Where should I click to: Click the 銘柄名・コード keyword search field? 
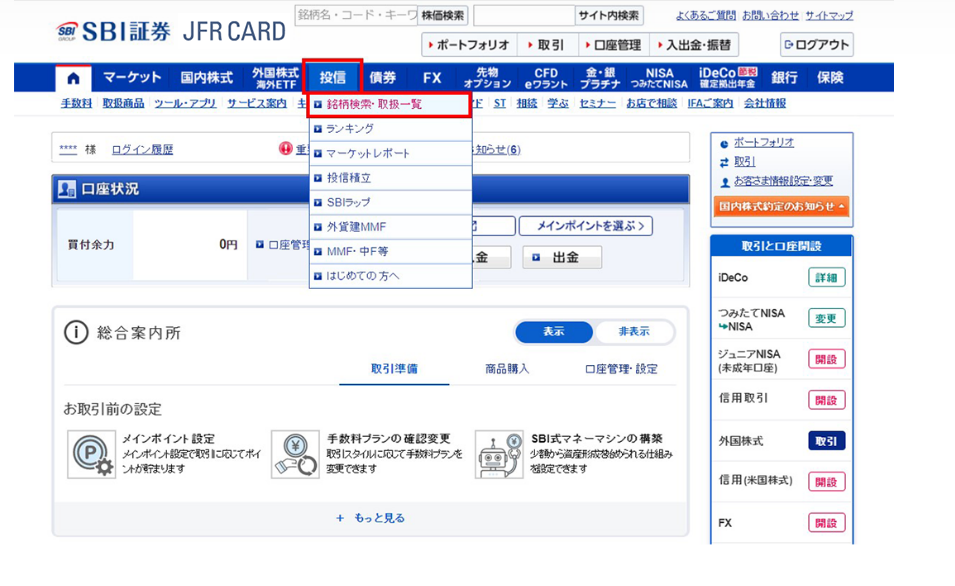pyautogui.click(x=354, y=16)
